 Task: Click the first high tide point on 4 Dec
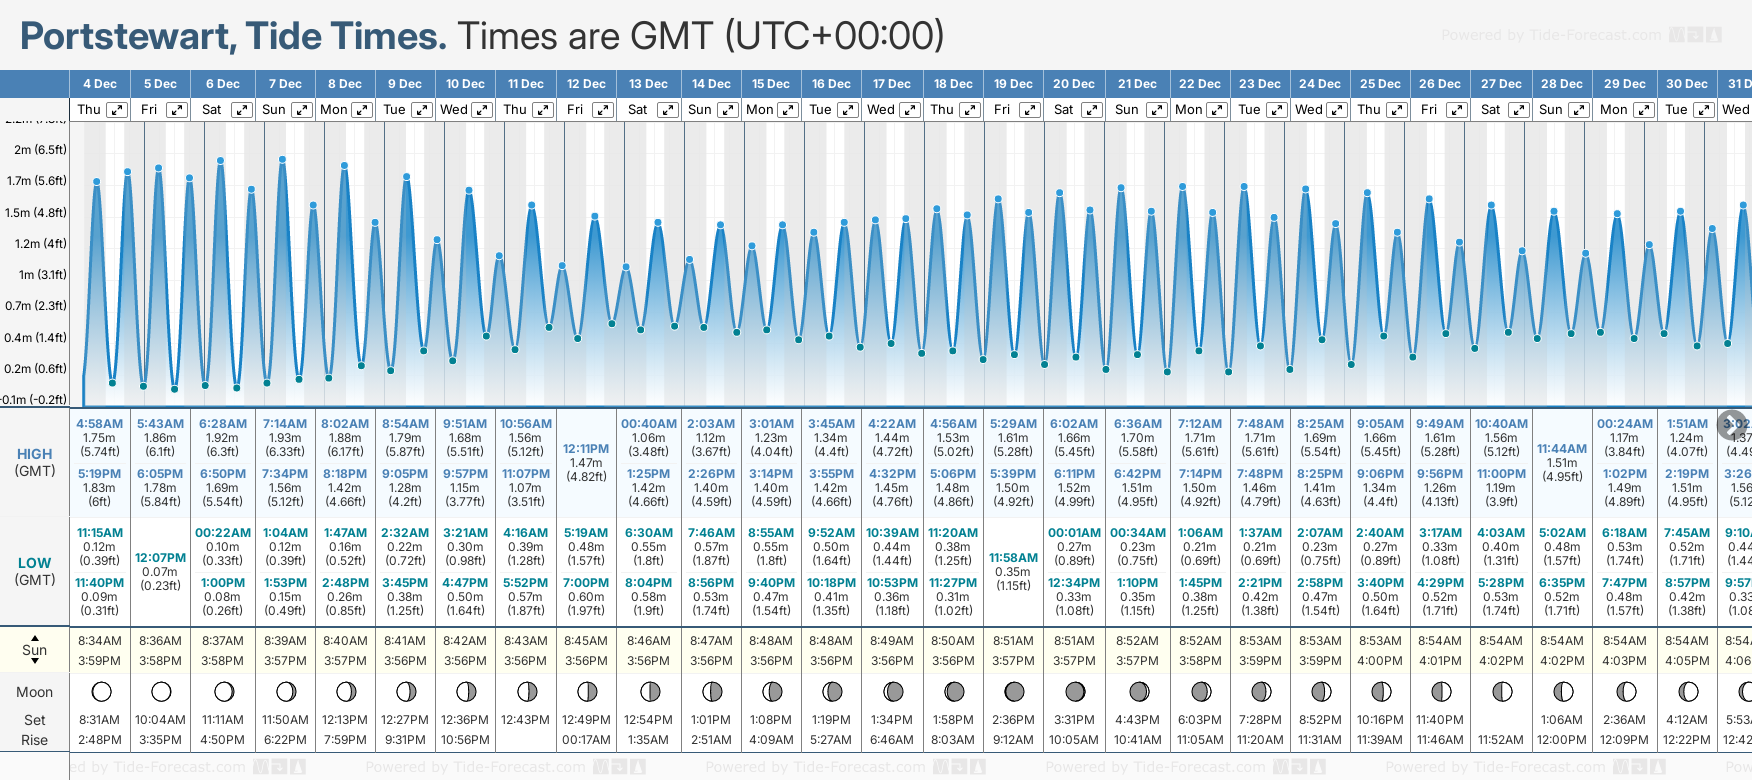click(97, 182)
